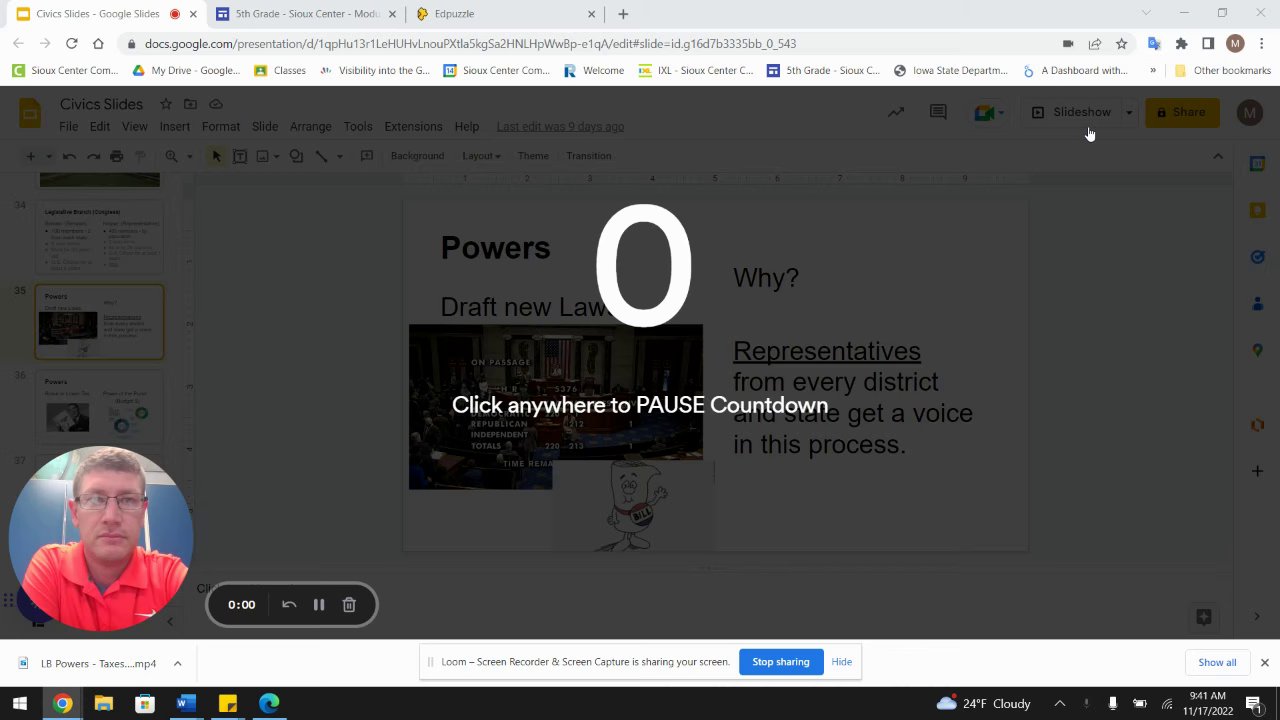The height and width of the screenshot is (720, 1280).
Task: Open the Edit menu
Action: pyautogui.click(x=100, y=127)
